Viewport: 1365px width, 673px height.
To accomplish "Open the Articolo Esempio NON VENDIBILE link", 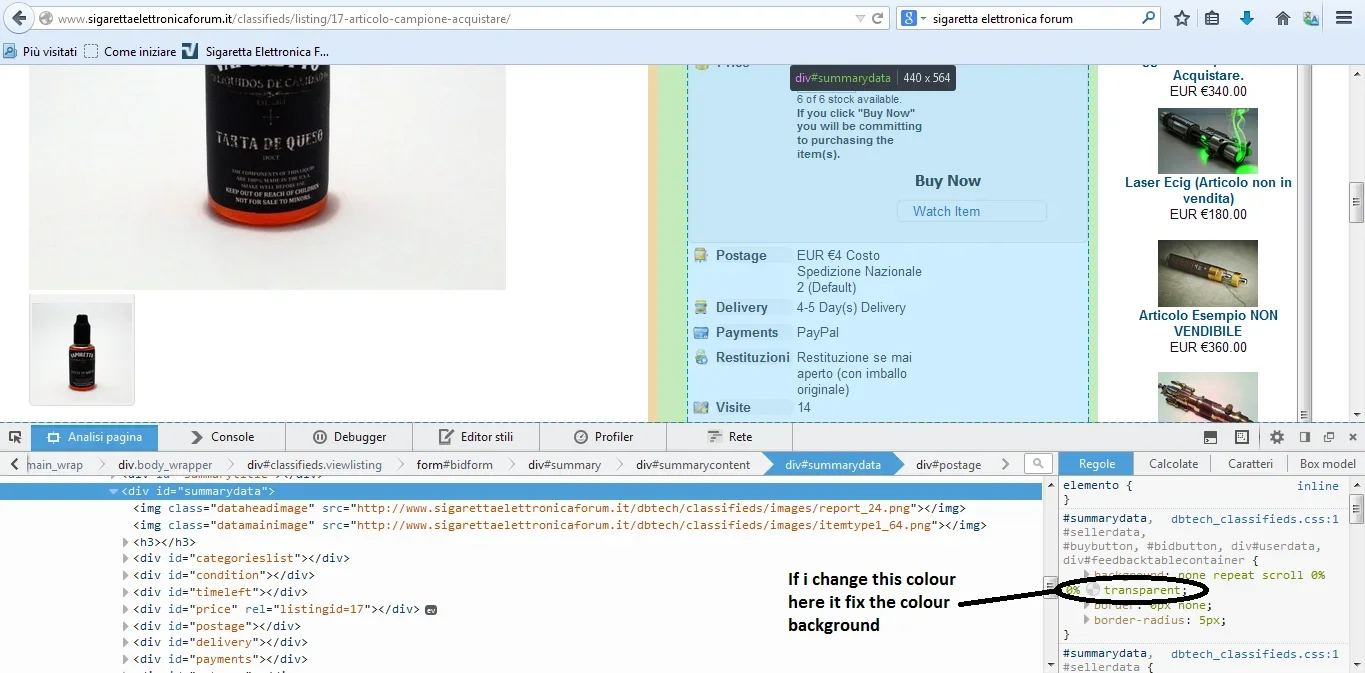I will 1208,323.
